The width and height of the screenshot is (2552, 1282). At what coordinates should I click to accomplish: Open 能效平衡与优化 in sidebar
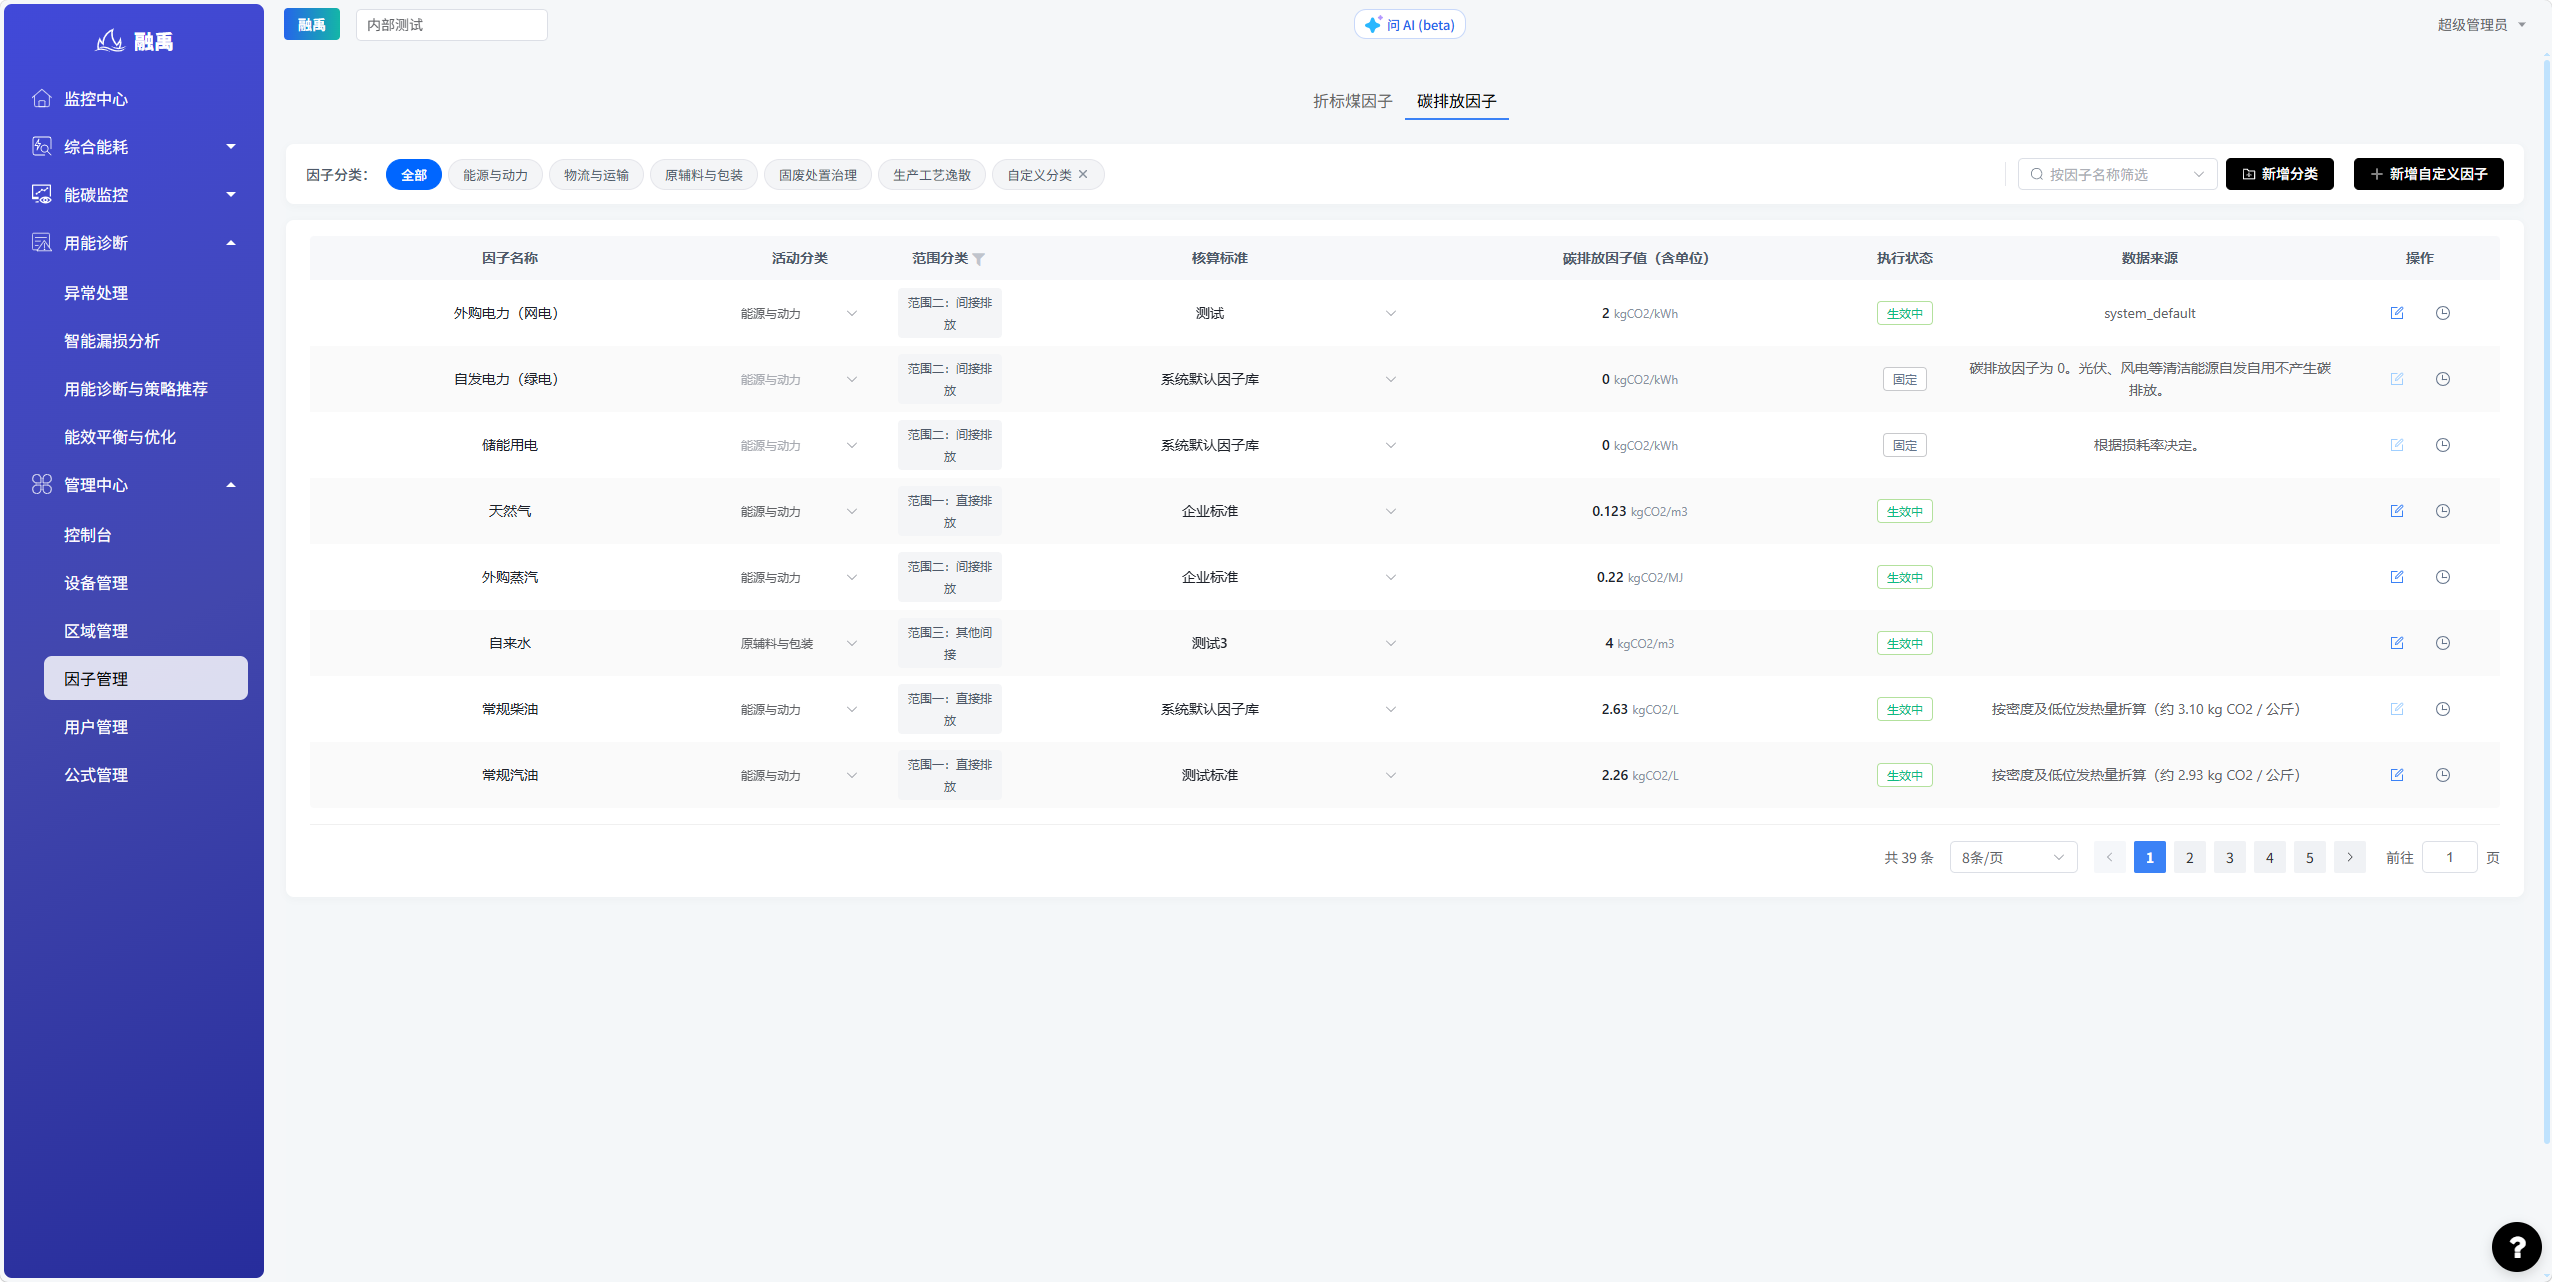(x=120, y=437)
